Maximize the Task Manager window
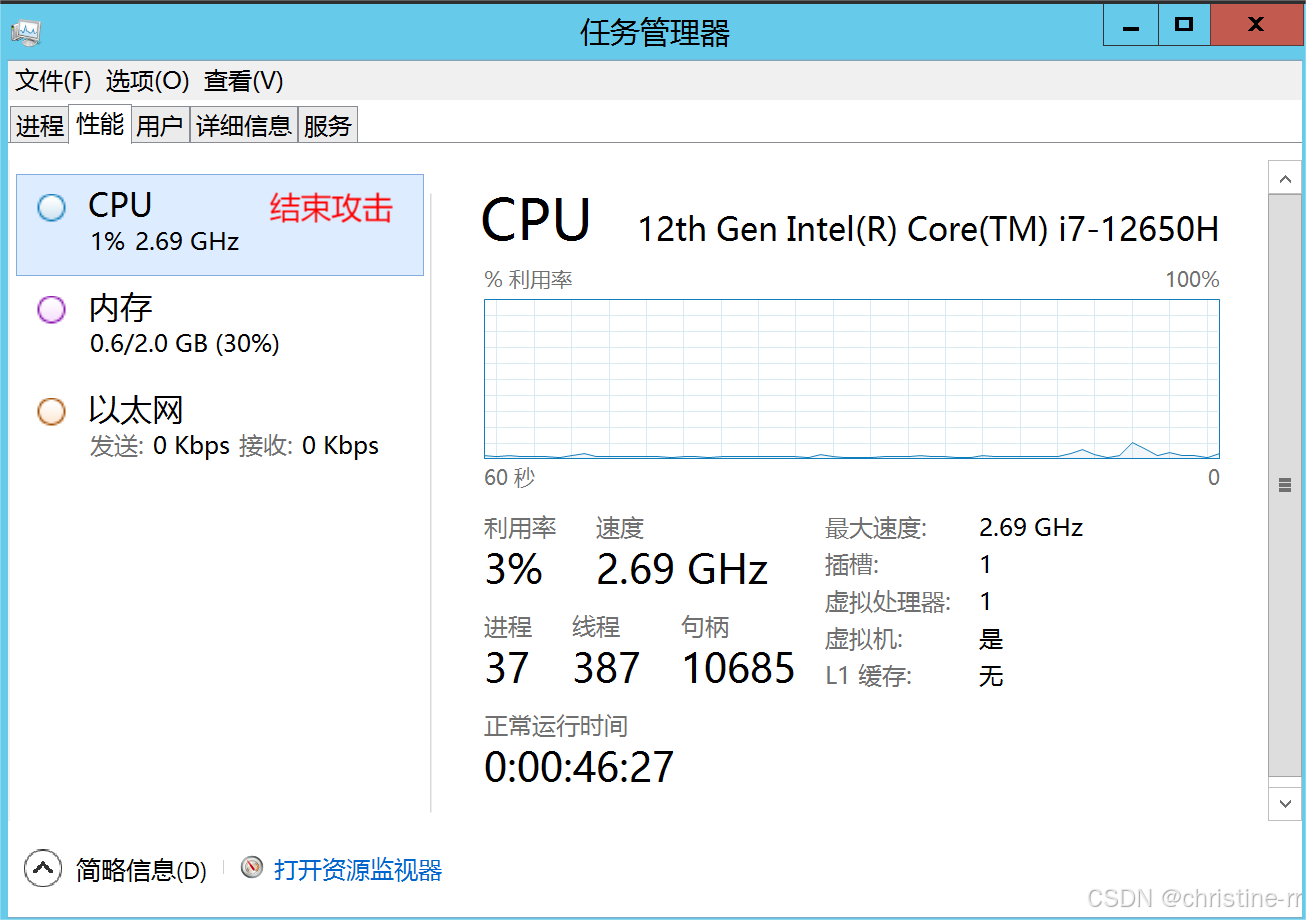 (x=1184, y=25)
